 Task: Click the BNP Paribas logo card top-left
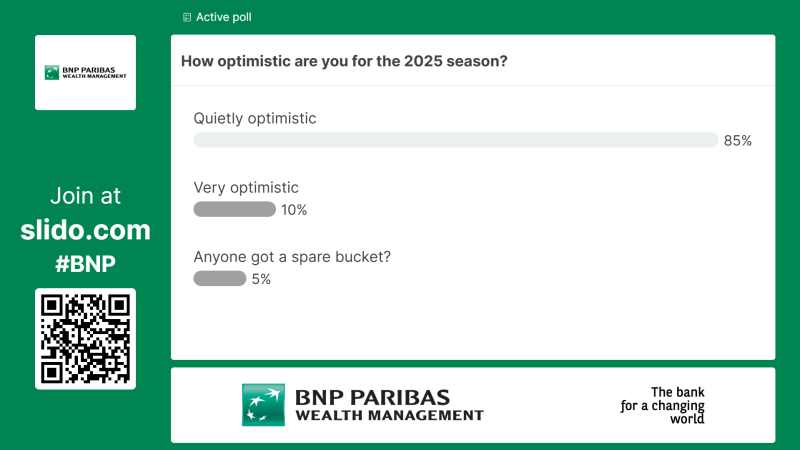(x=85, y=73)
